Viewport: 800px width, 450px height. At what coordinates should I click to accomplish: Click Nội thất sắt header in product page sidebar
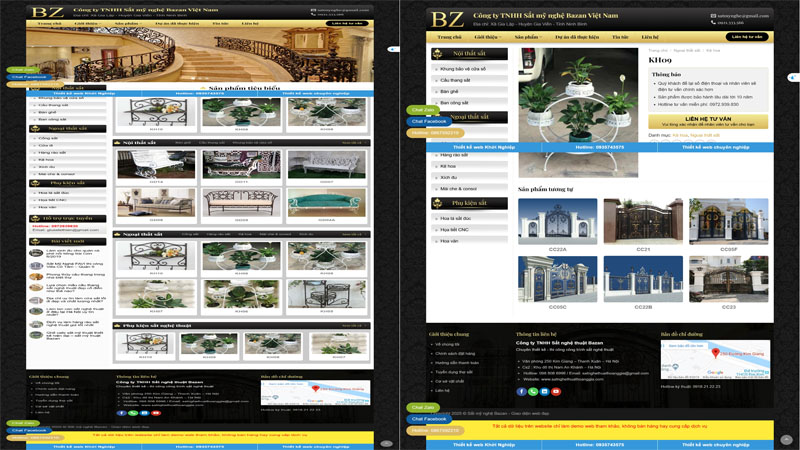point(469,54)
